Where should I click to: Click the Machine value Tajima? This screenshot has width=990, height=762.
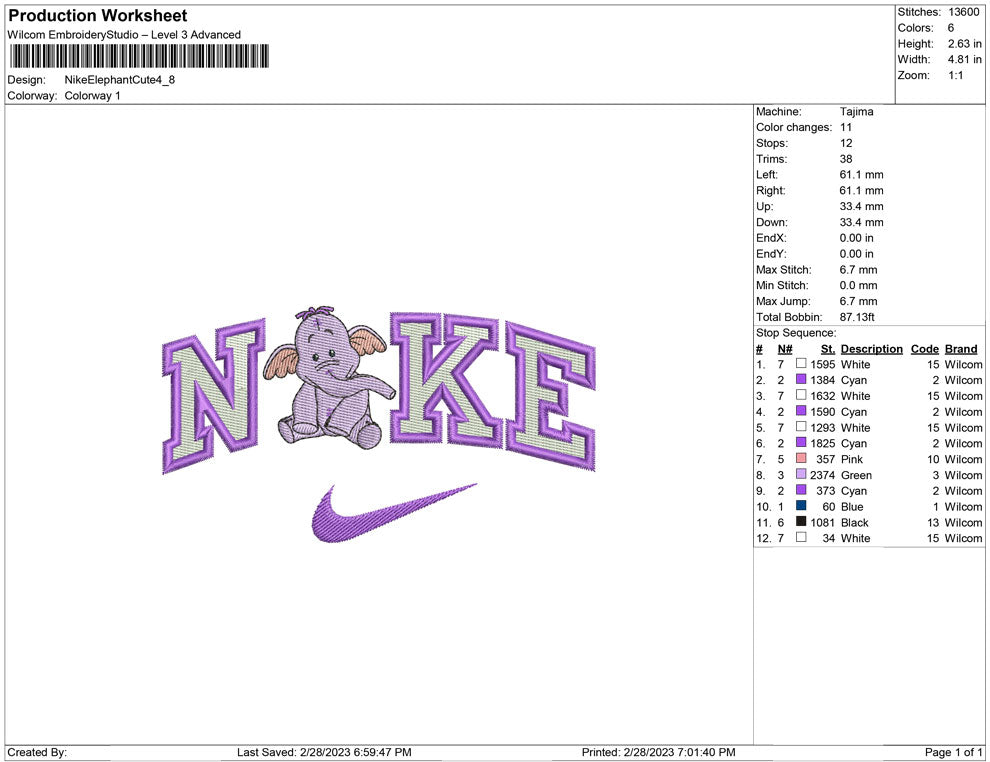tap(856, 112)
